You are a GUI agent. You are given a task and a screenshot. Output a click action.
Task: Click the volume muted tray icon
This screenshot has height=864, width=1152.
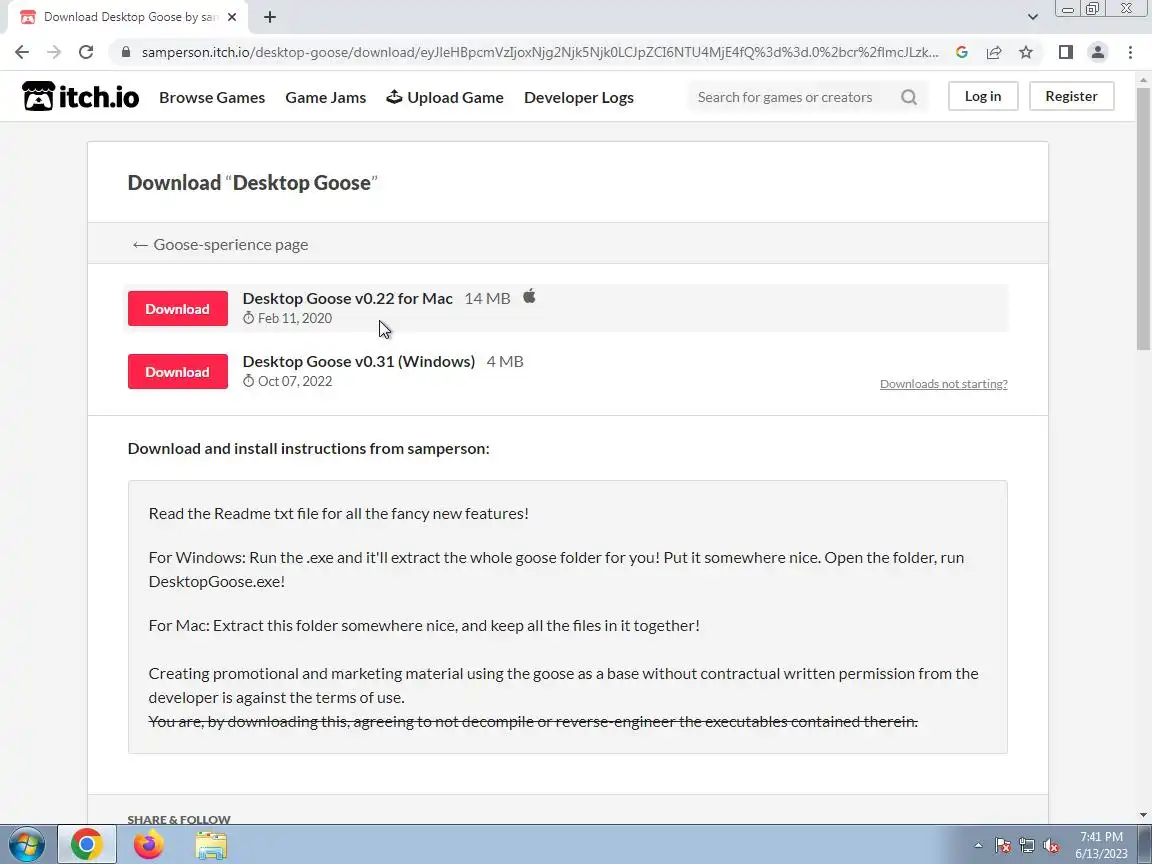click(1051, 846)
